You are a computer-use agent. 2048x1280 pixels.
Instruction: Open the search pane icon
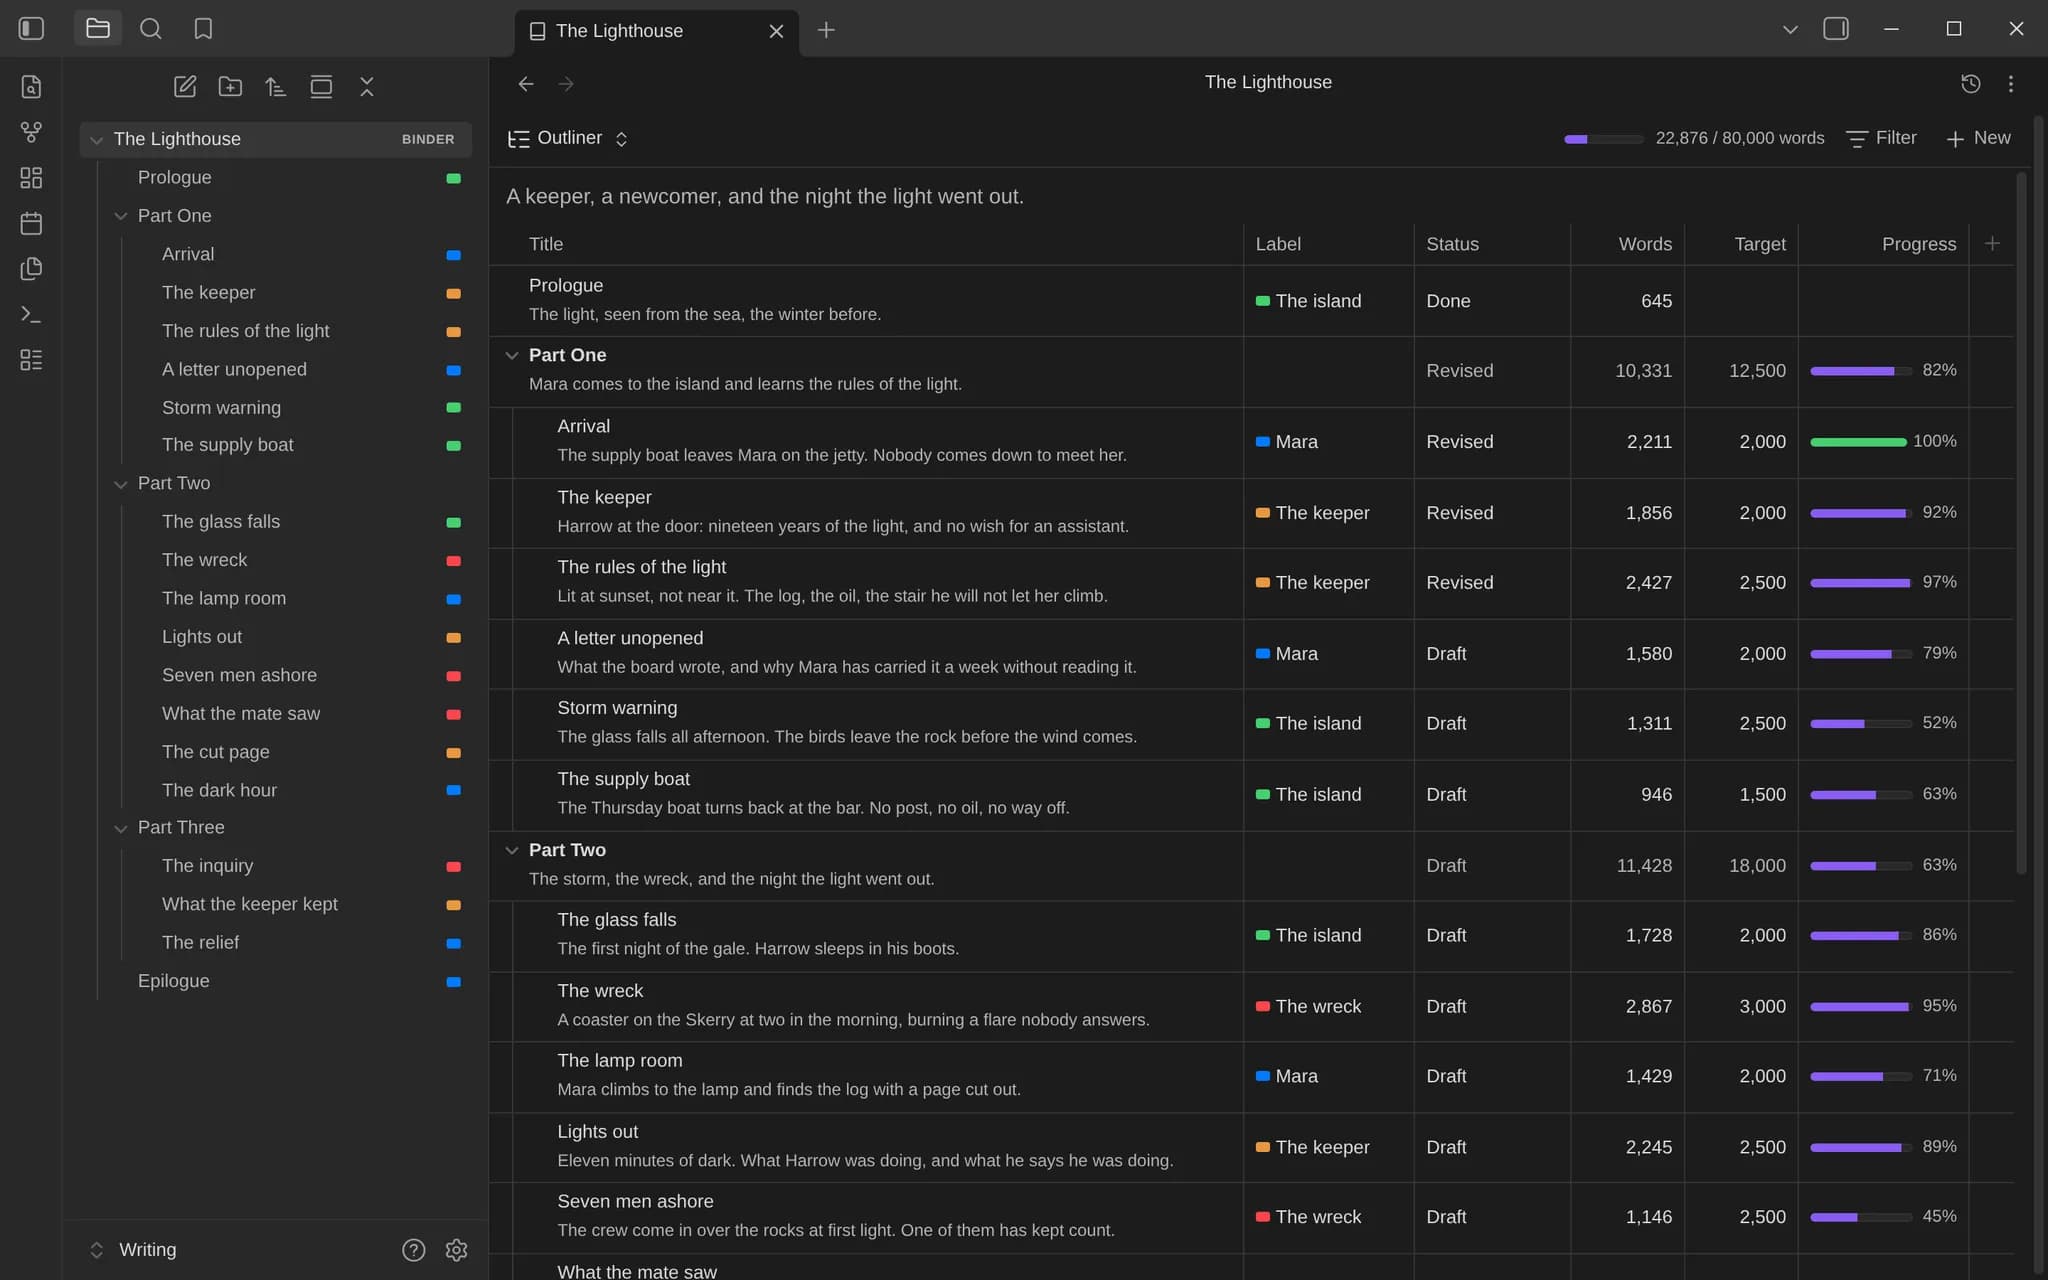151,29
